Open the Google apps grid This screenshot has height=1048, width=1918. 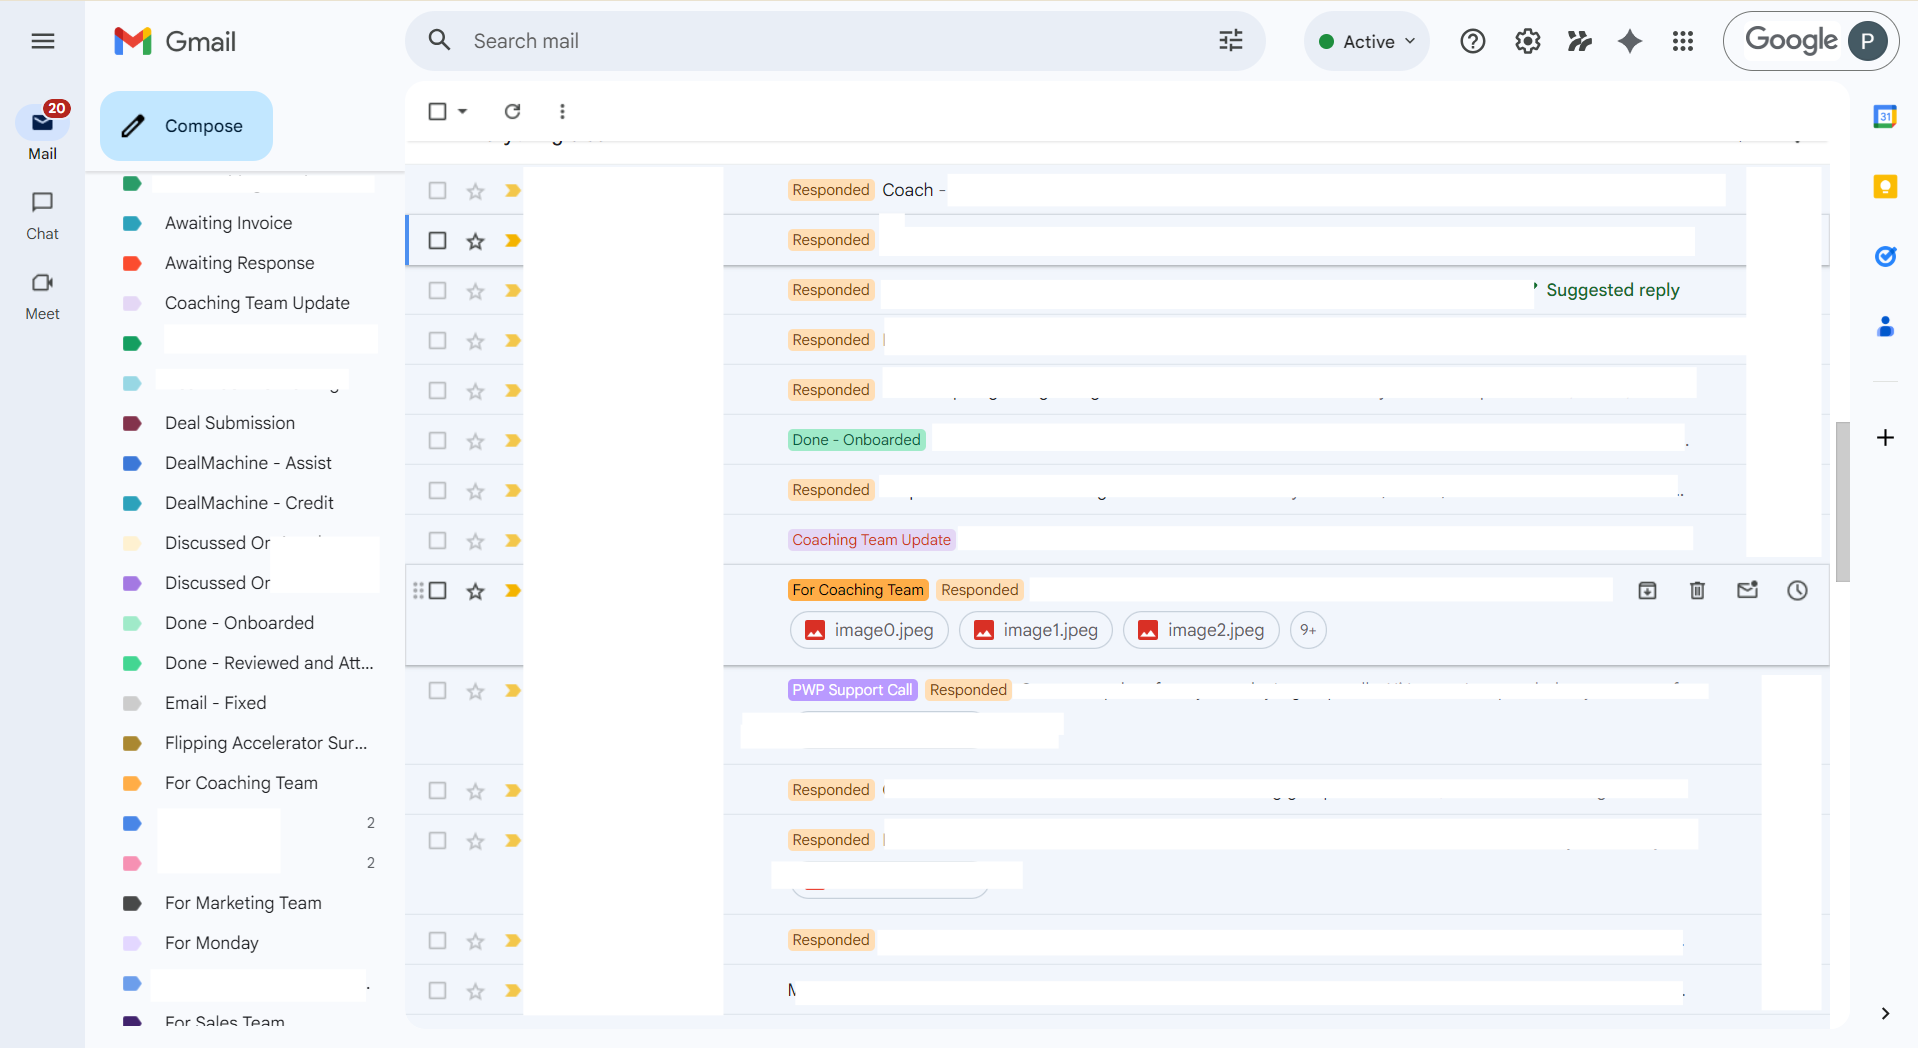pos(1683,41)
